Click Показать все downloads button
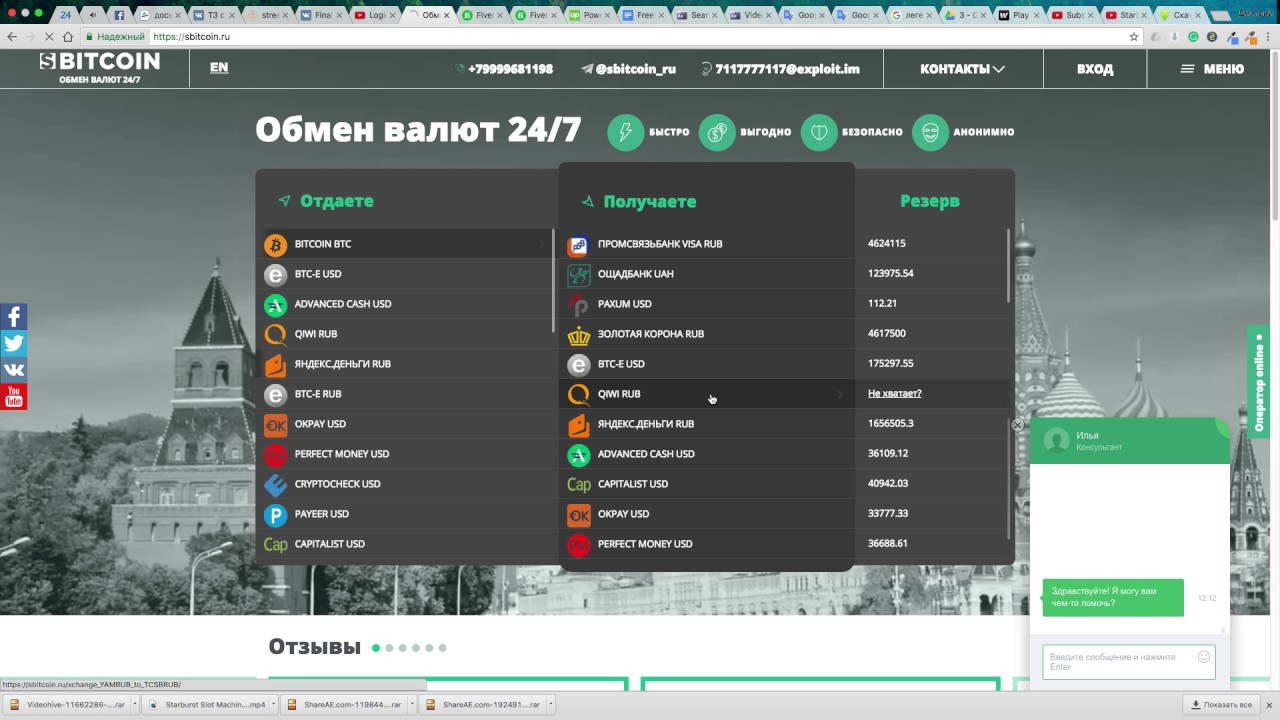The image size is (1280, 720). 1220,705
